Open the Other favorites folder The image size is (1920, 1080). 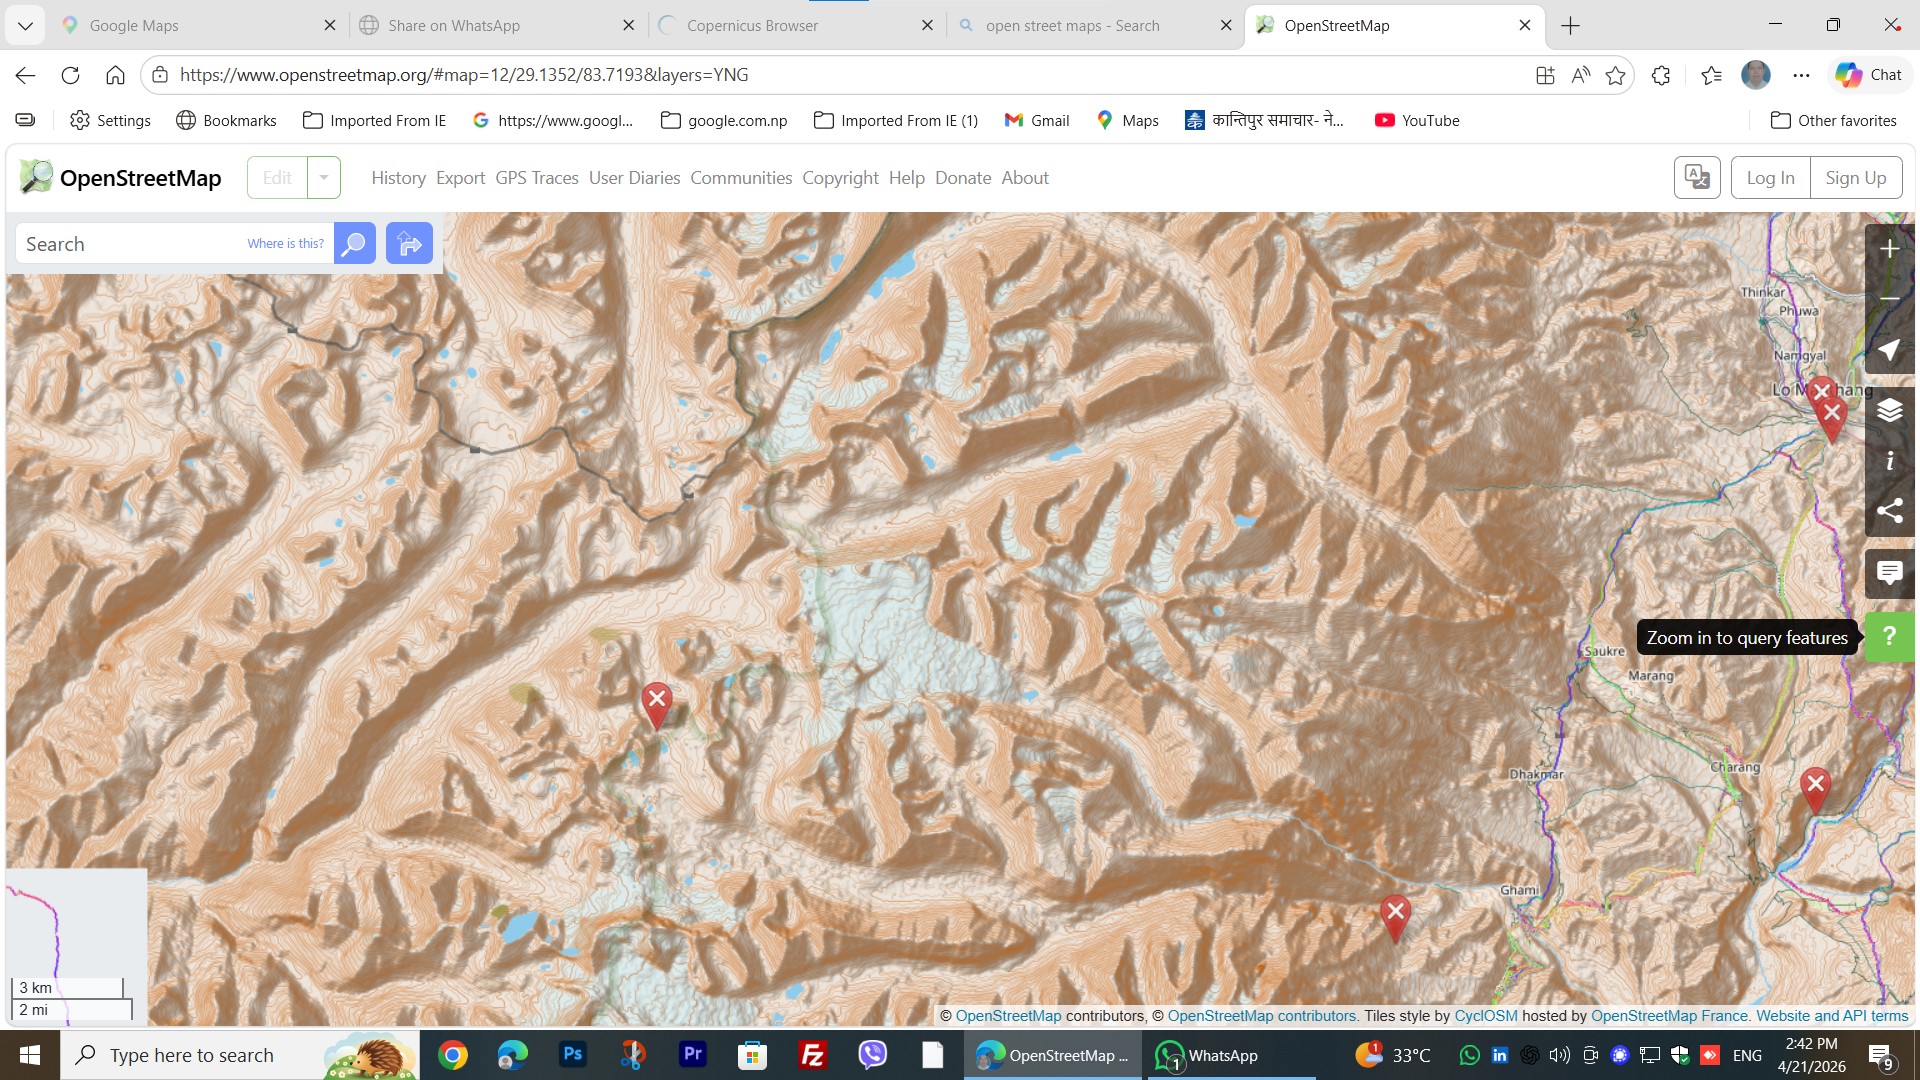[1833, 120]
